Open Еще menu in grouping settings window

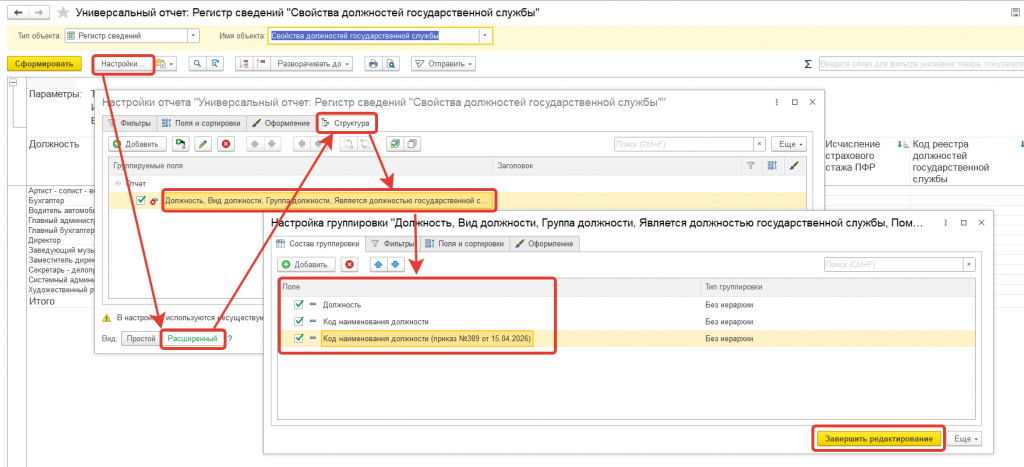[964, 439]
